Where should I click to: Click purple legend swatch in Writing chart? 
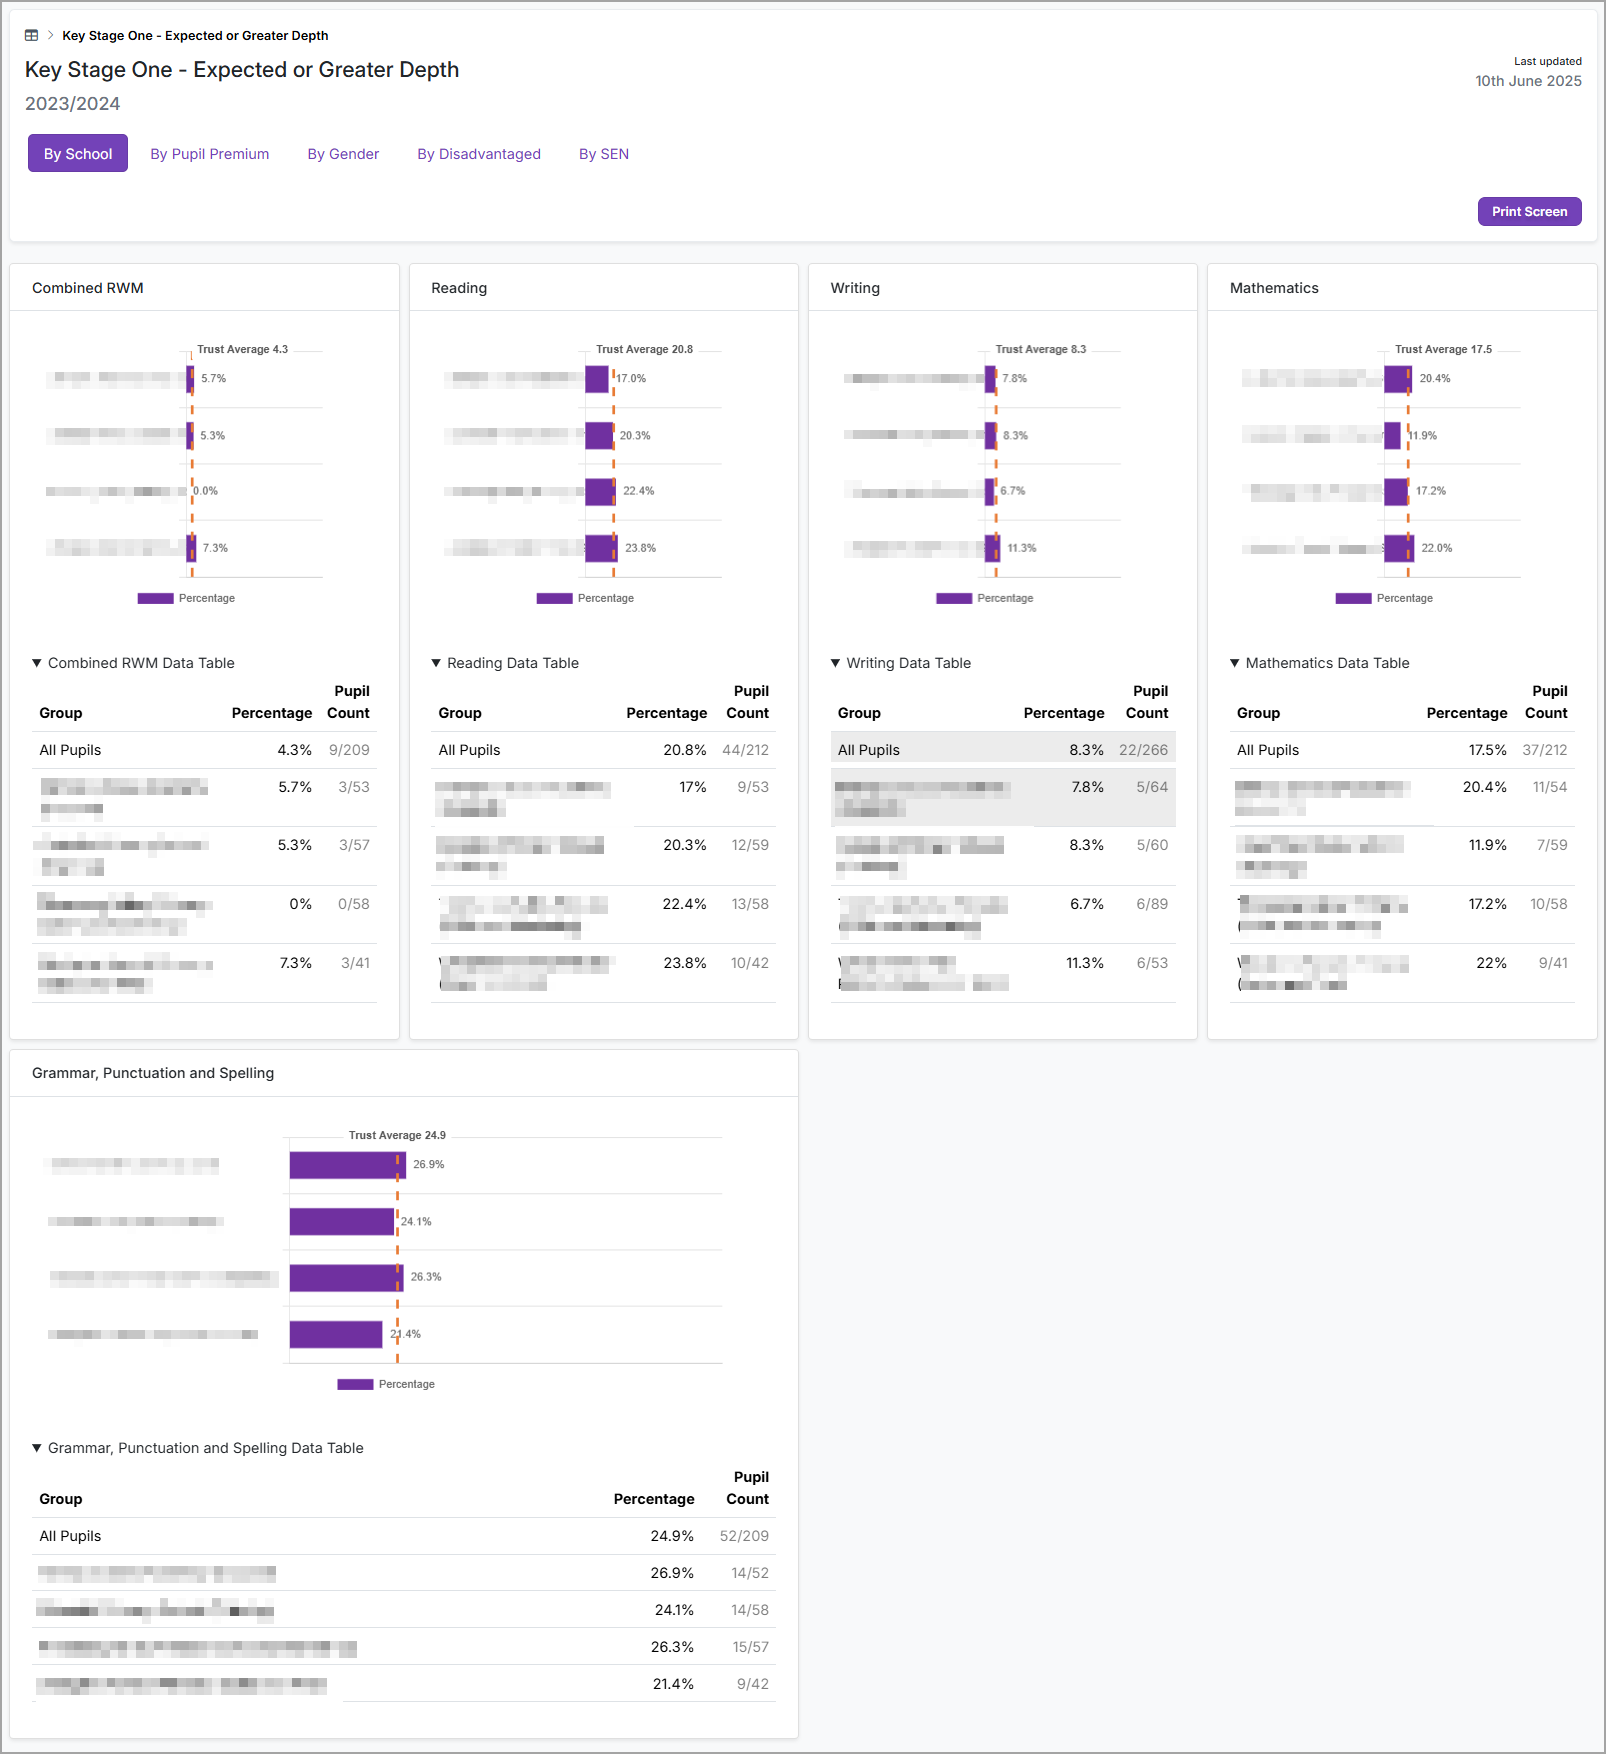pyautogui.click(x=953, y=598)
